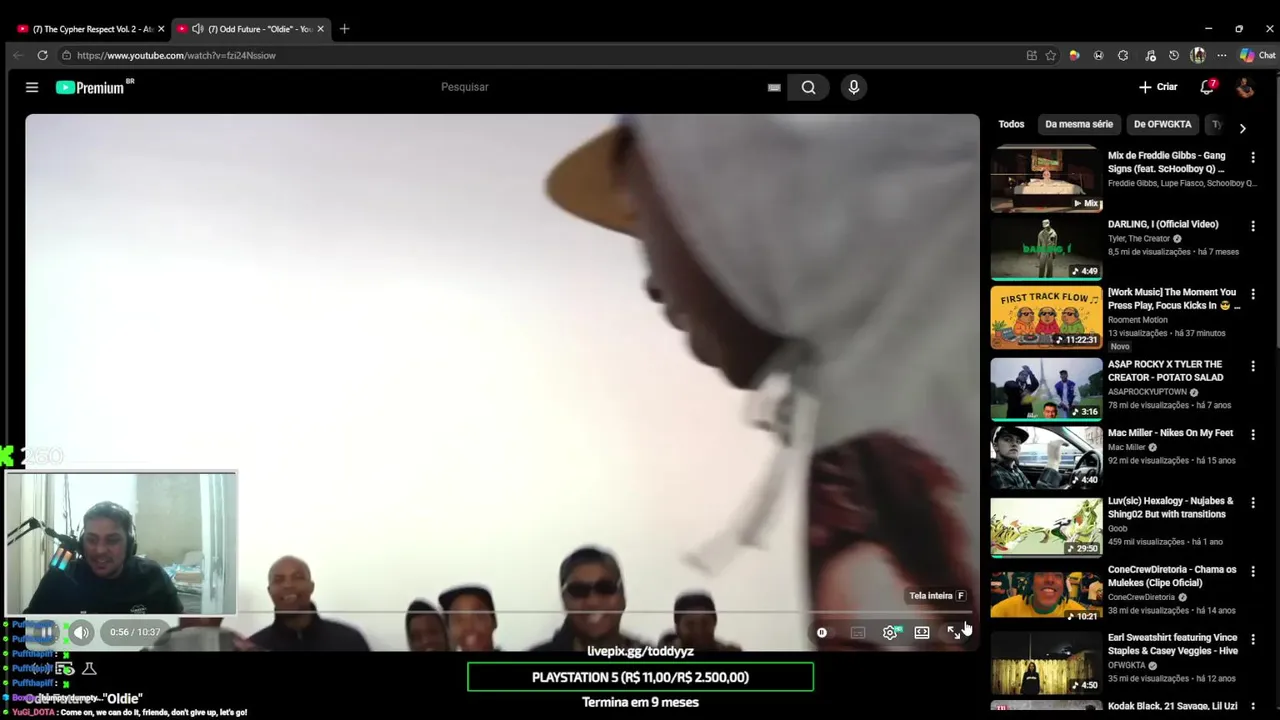1280x720 pixels.
Task: Open the DARLING, I video thumbnail
Action: click(1046, 249)
